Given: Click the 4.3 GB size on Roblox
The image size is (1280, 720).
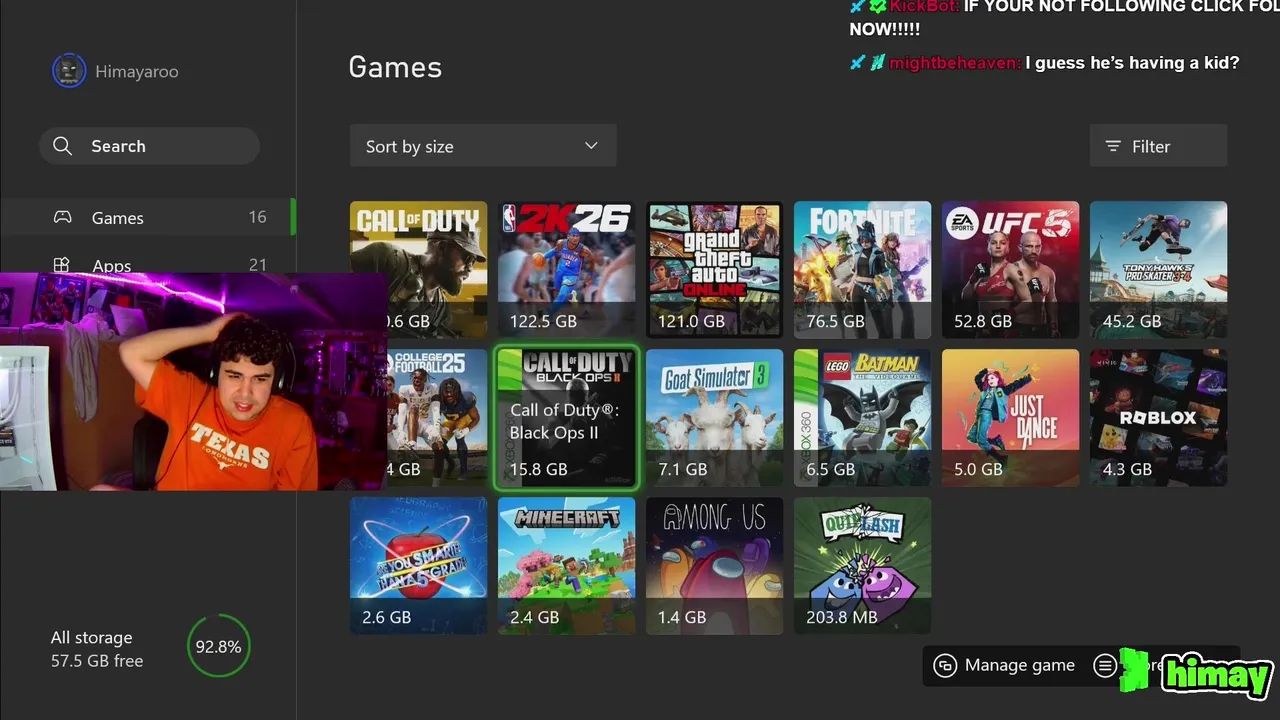Looking at the screenshot, I should point(1126,469).
